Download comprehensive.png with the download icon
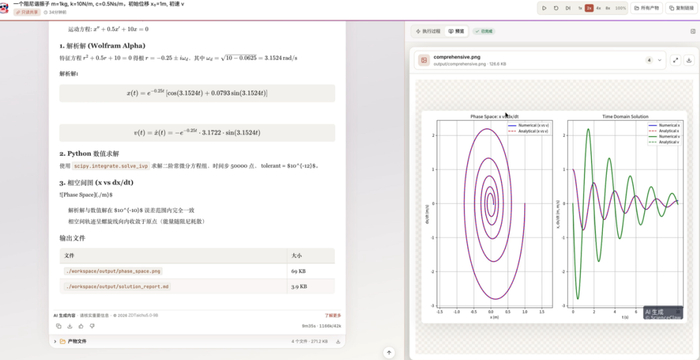This screenshot has width=700, height=360. click(x=689, y=60)
